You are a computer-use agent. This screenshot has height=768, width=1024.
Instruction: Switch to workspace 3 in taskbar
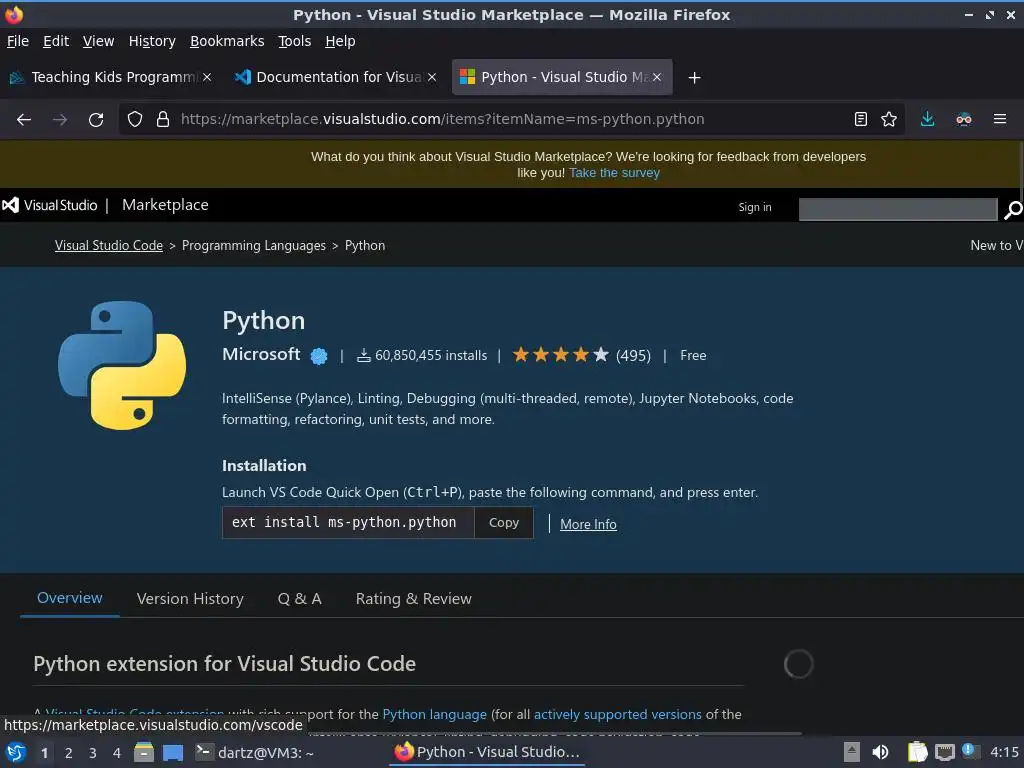(x=93, y=753)
